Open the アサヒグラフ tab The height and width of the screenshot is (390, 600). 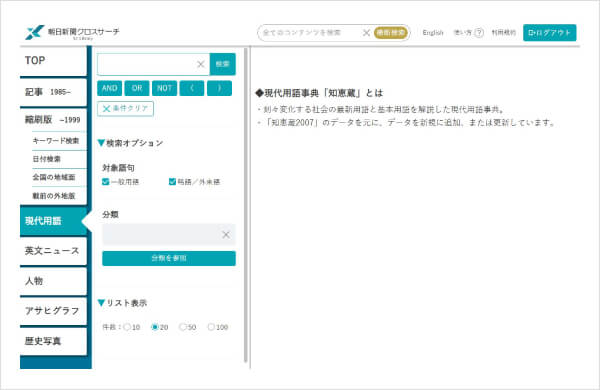pos(53,311)
